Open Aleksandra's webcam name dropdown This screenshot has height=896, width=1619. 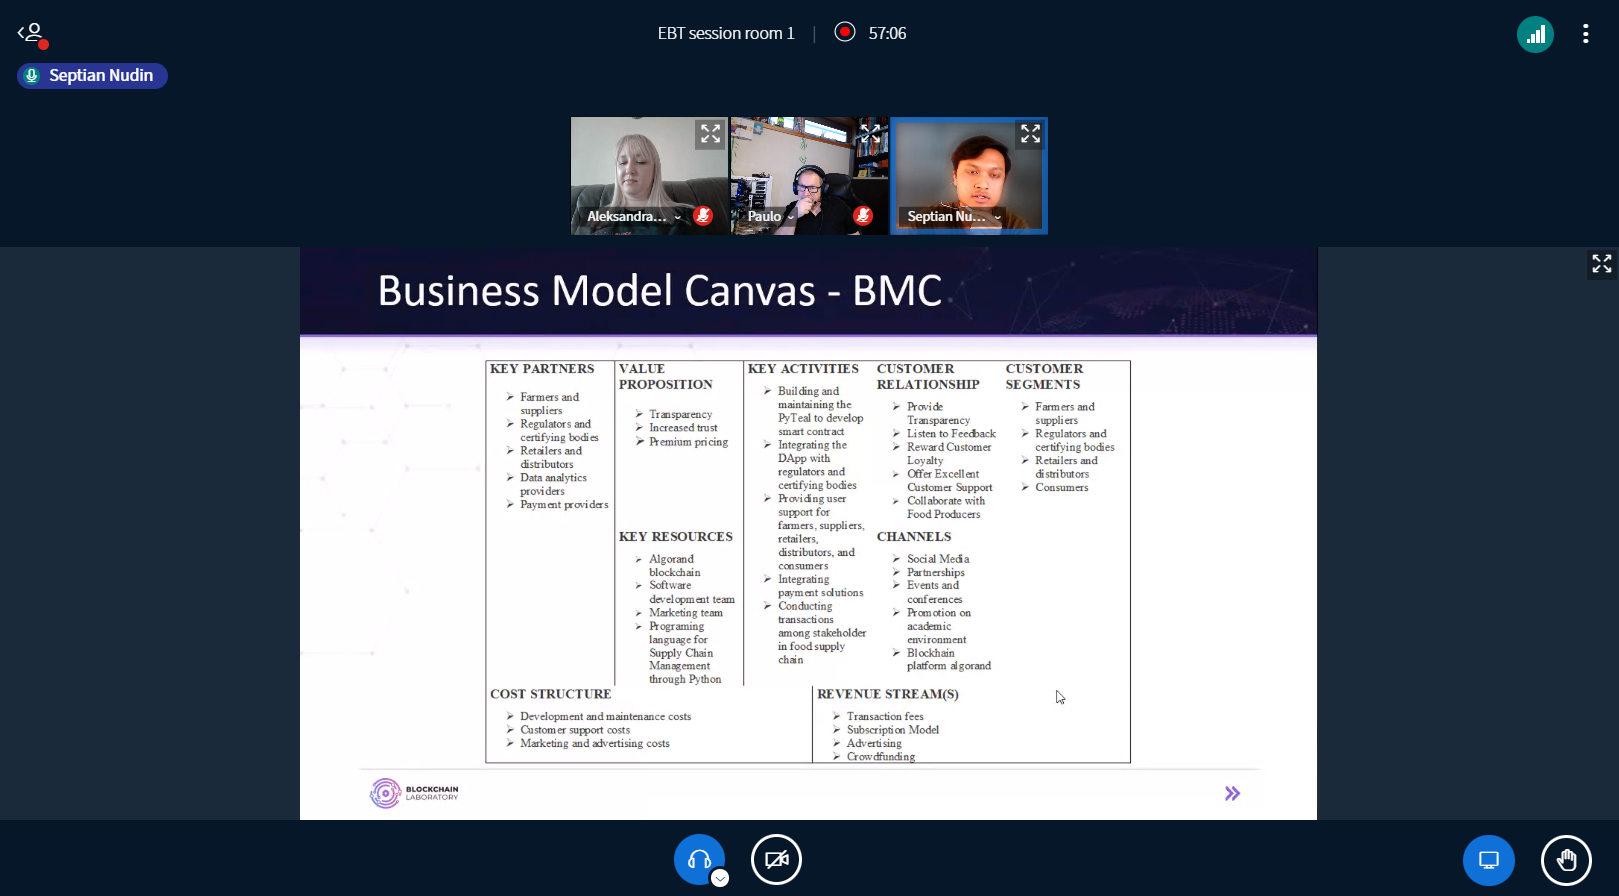click(677, 217)
